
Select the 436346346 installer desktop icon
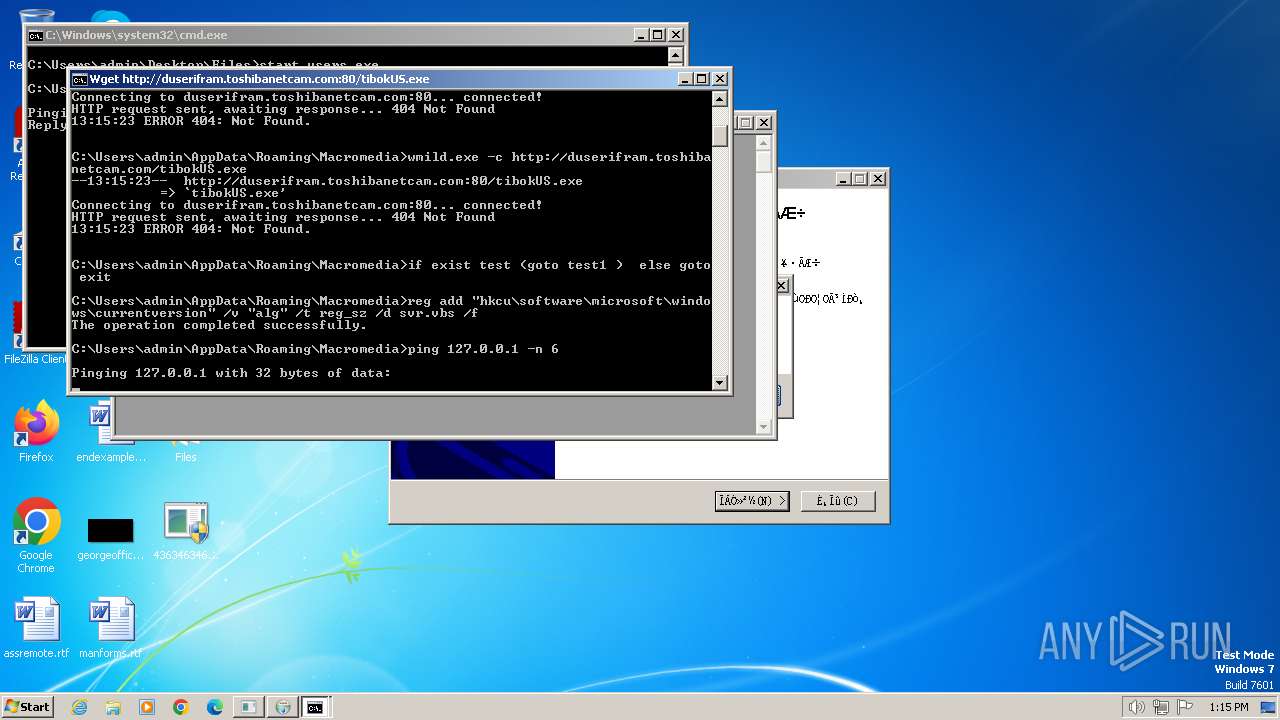186,532
